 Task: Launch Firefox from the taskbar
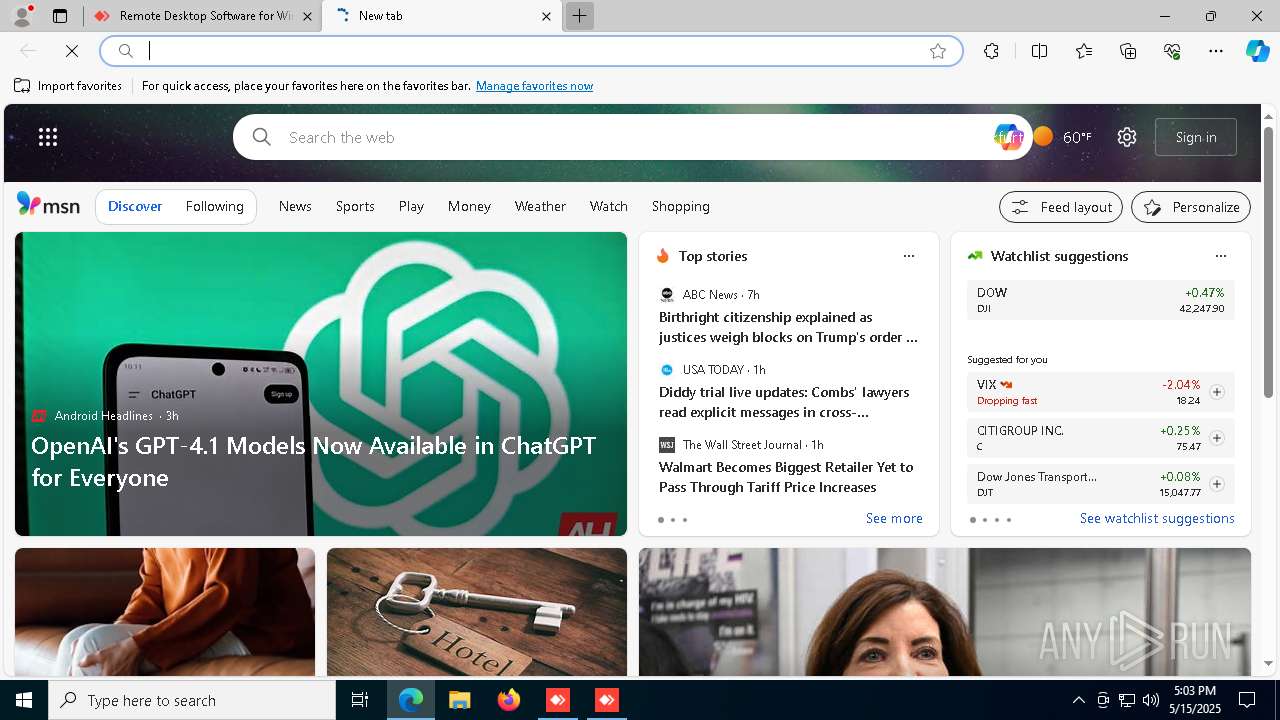(509, 700)
